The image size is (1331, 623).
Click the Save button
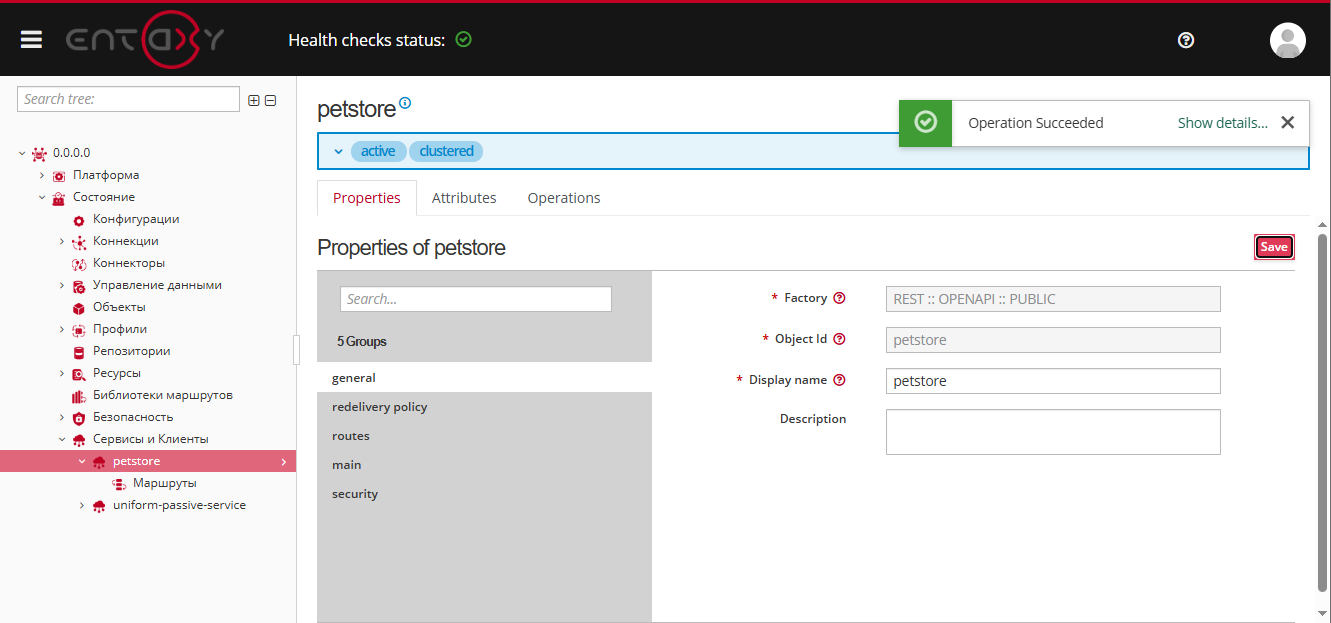tap(1274, 247)
